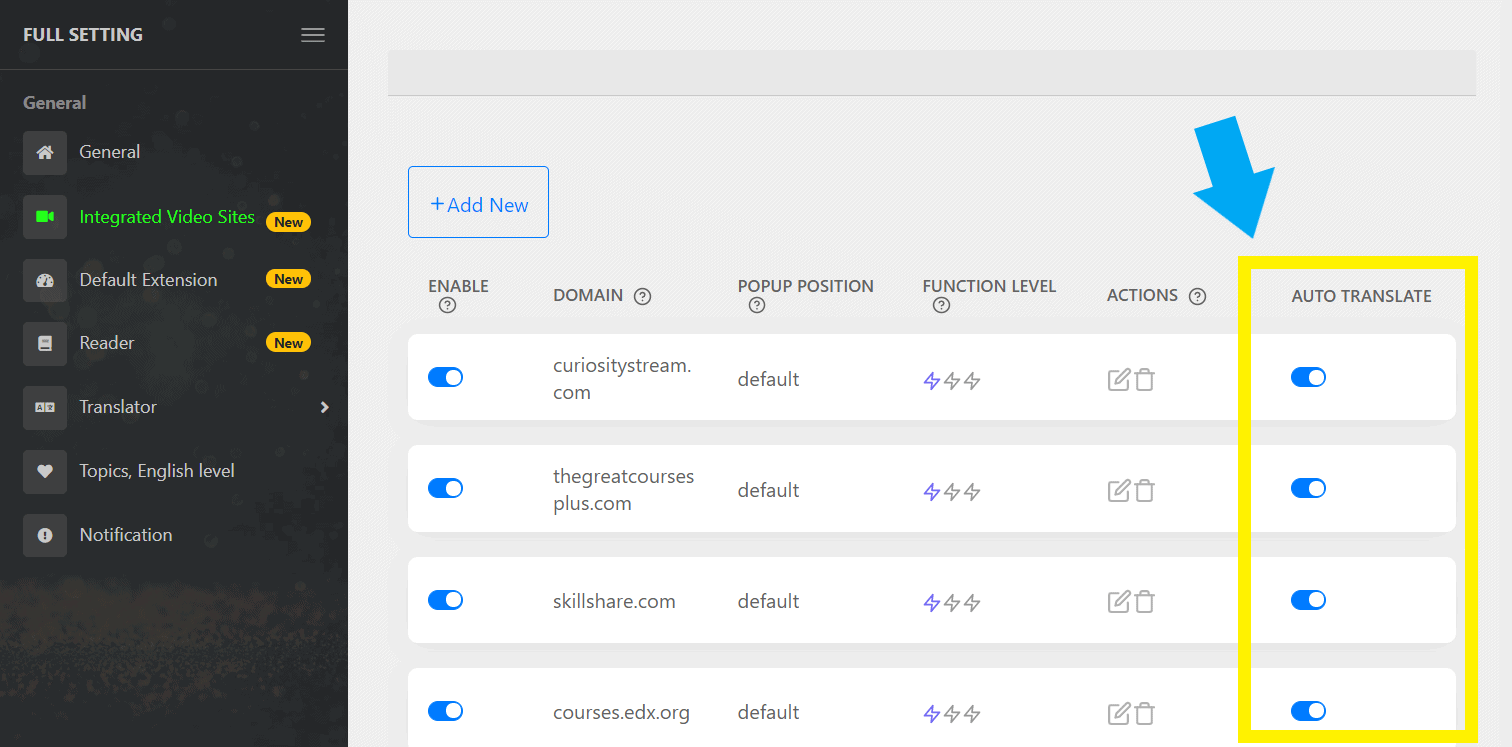The height and width of the screenshot is (747, 1512).
Task: Toggle Enable switch for thegreatcoursesplus.com
Action: 445,488
